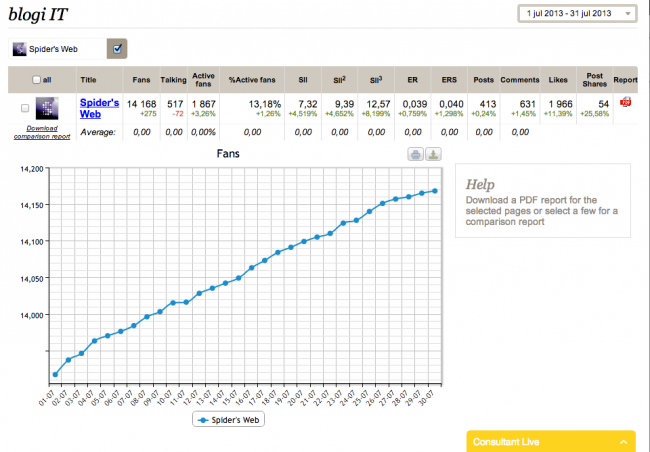Click the 14,000 y-axis label
This screenshot has width=650, height=452.
pos(32,315)
